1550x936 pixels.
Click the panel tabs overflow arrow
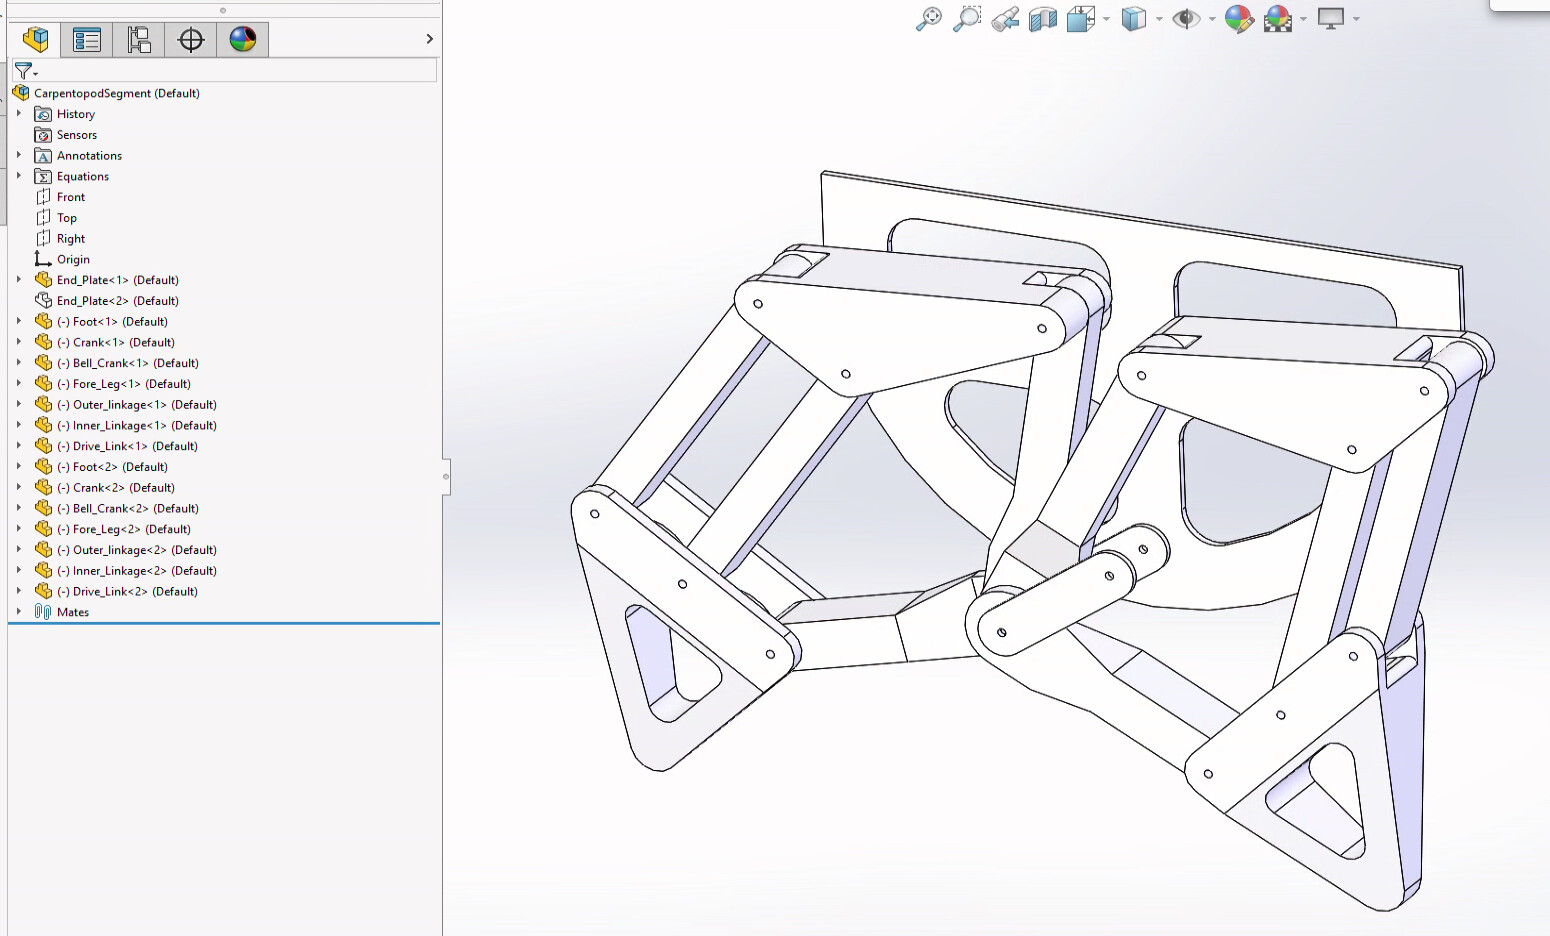[x=429, y=39]
